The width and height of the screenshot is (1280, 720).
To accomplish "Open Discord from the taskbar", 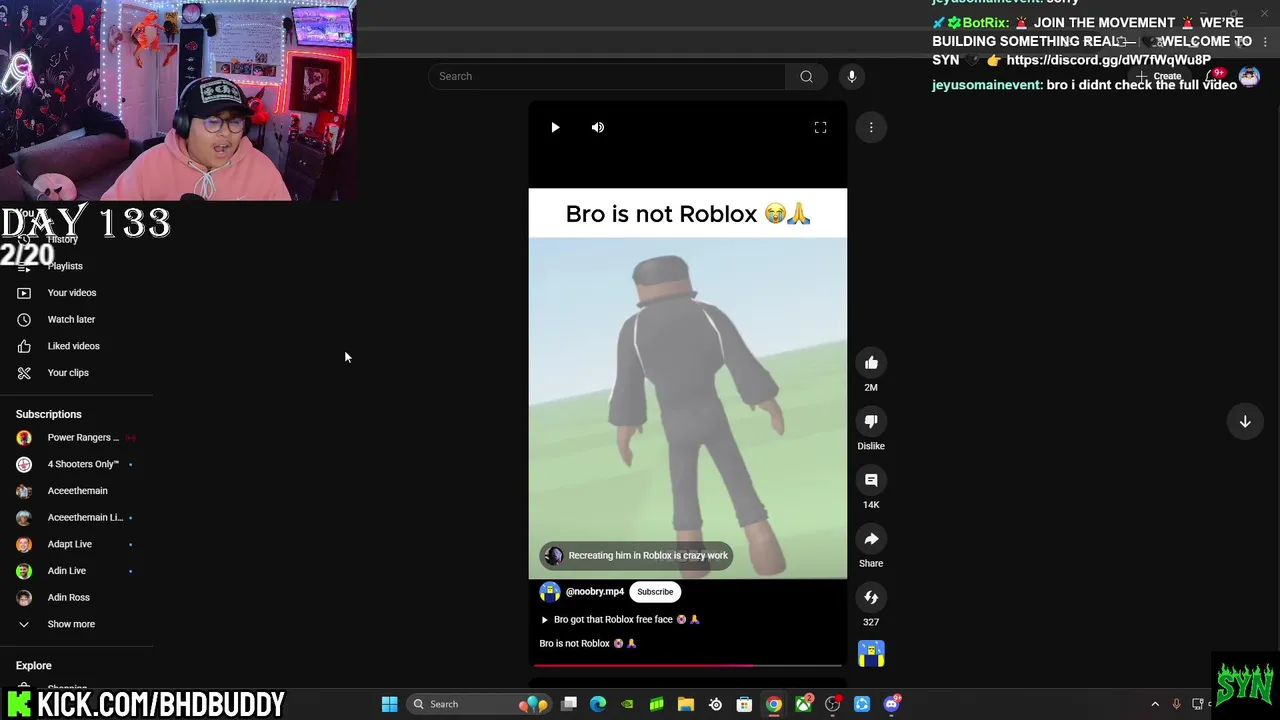I will [x=891, y=704].
